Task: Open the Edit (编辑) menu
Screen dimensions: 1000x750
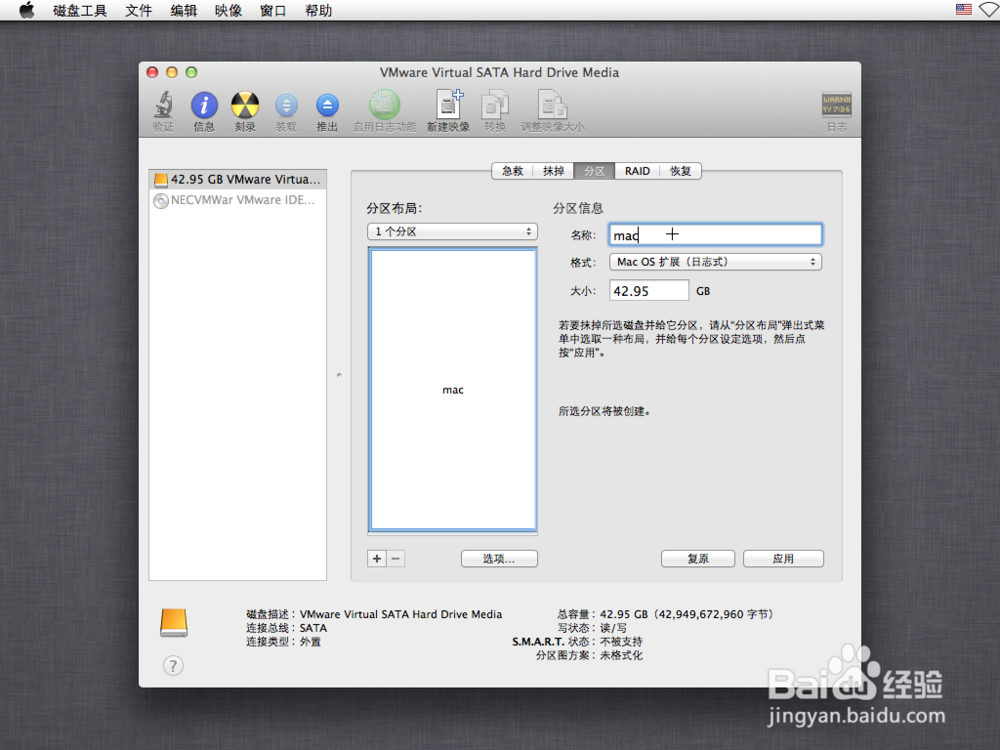Action: tap(184, 10)
